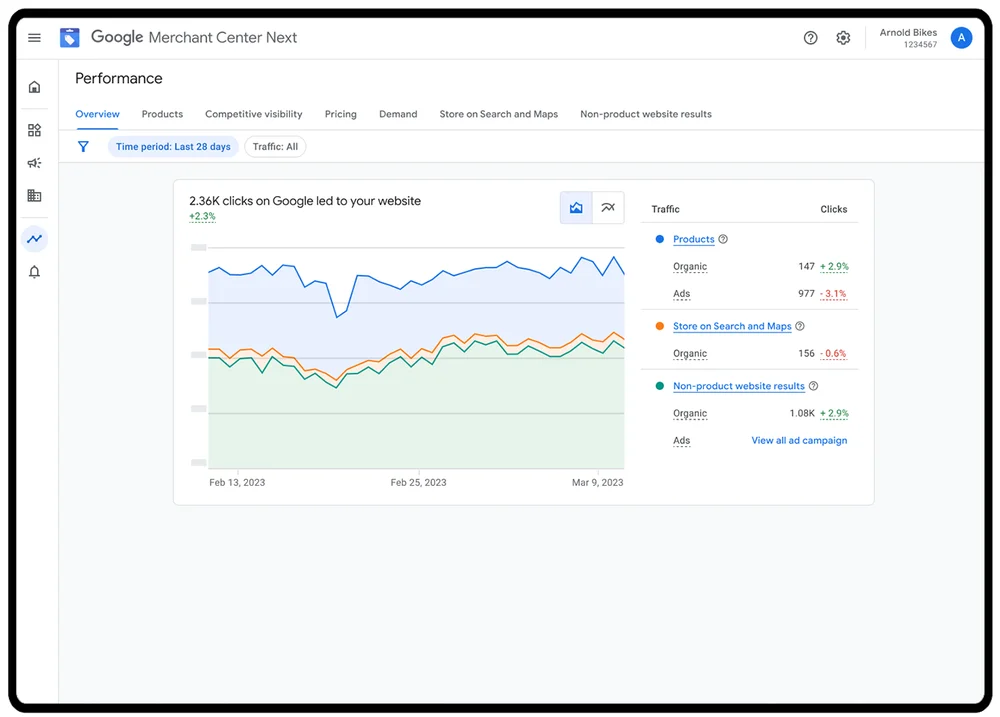Click the filter funnel icon
This screenshot has width=1000, height=717.
pos(84,146)
